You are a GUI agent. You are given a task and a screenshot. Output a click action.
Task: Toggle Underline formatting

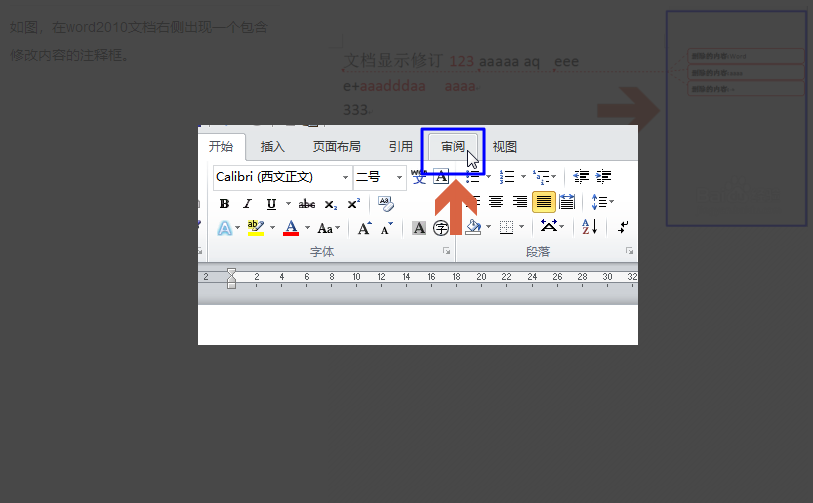[271, 204]
